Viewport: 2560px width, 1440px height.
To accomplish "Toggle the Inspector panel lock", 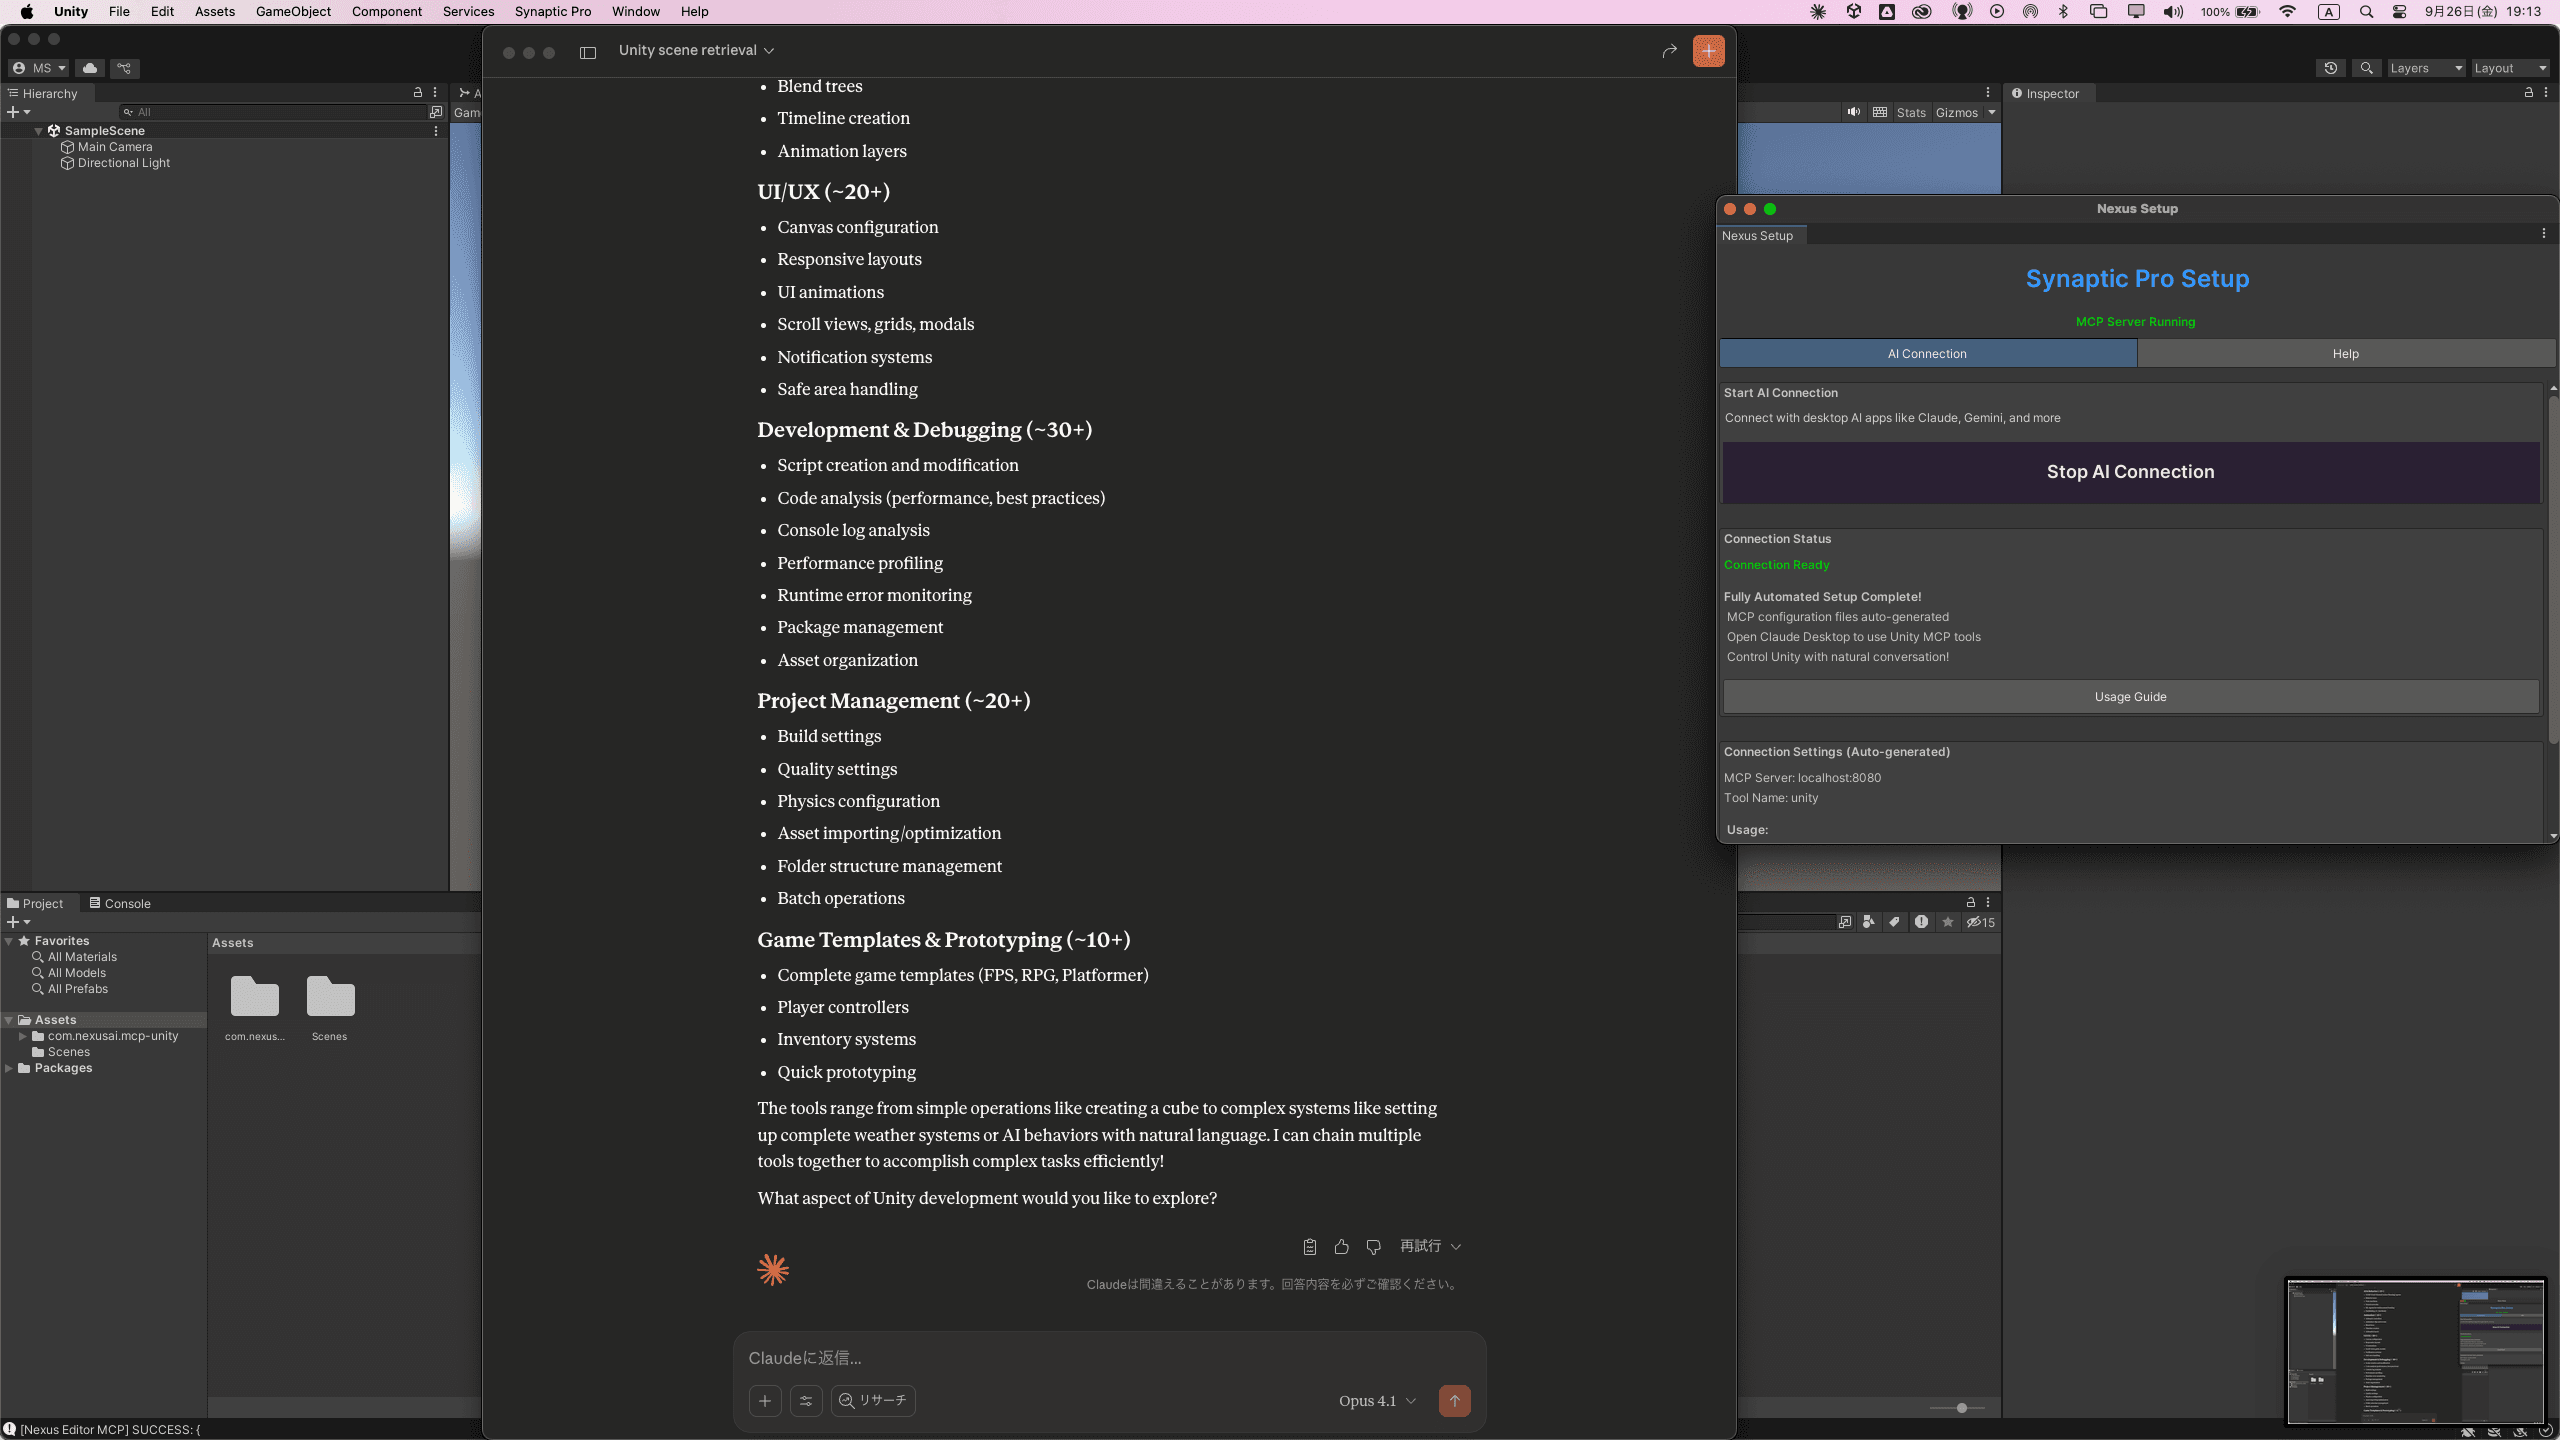I will (x=2529, y=92).
